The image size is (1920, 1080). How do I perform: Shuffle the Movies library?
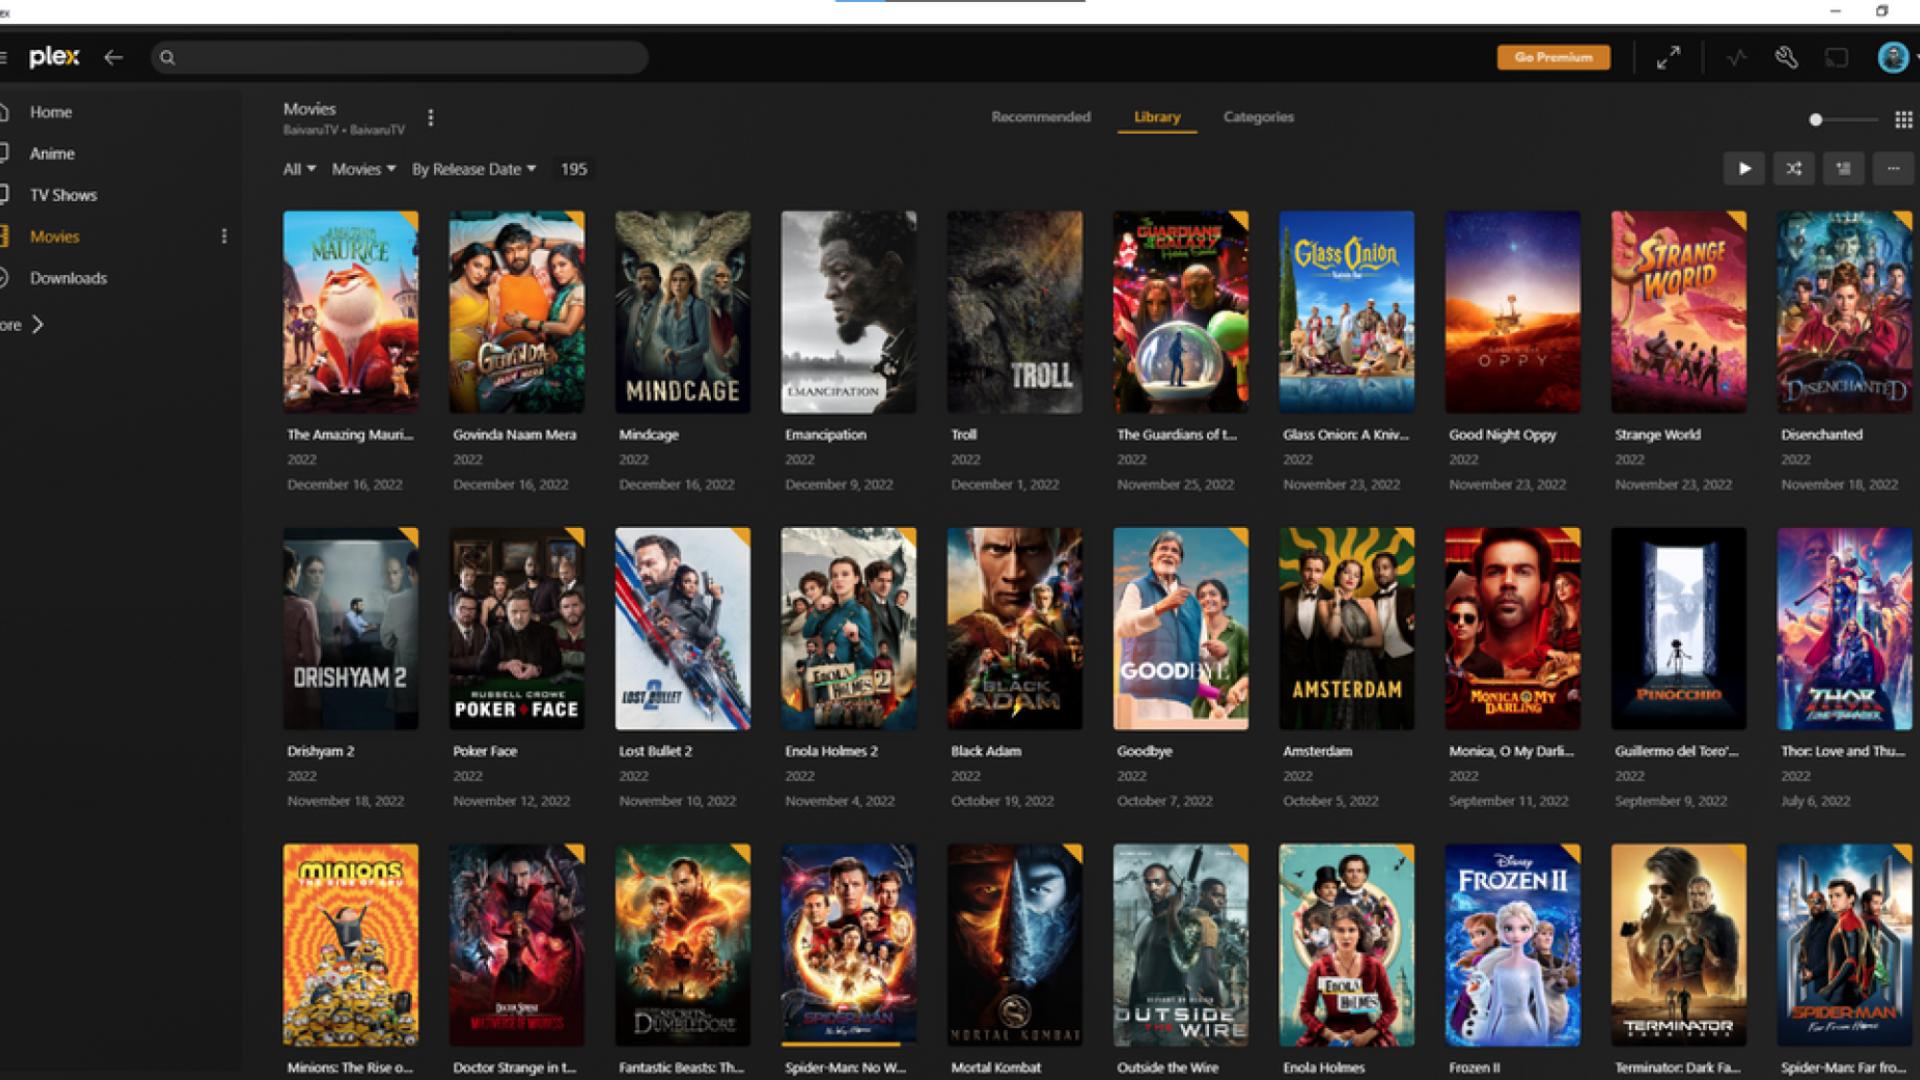(x=1794, y=169)
